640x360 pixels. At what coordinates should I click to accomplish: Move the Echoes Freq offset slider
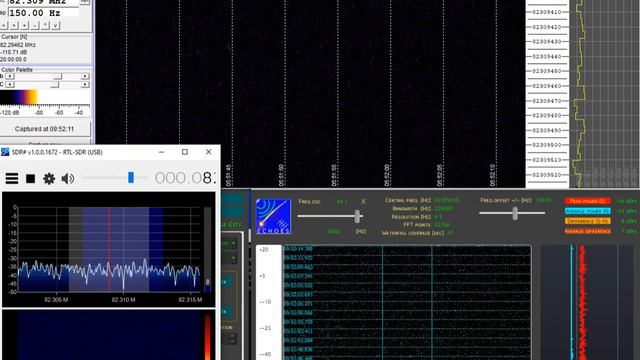[x=515, y=213]
